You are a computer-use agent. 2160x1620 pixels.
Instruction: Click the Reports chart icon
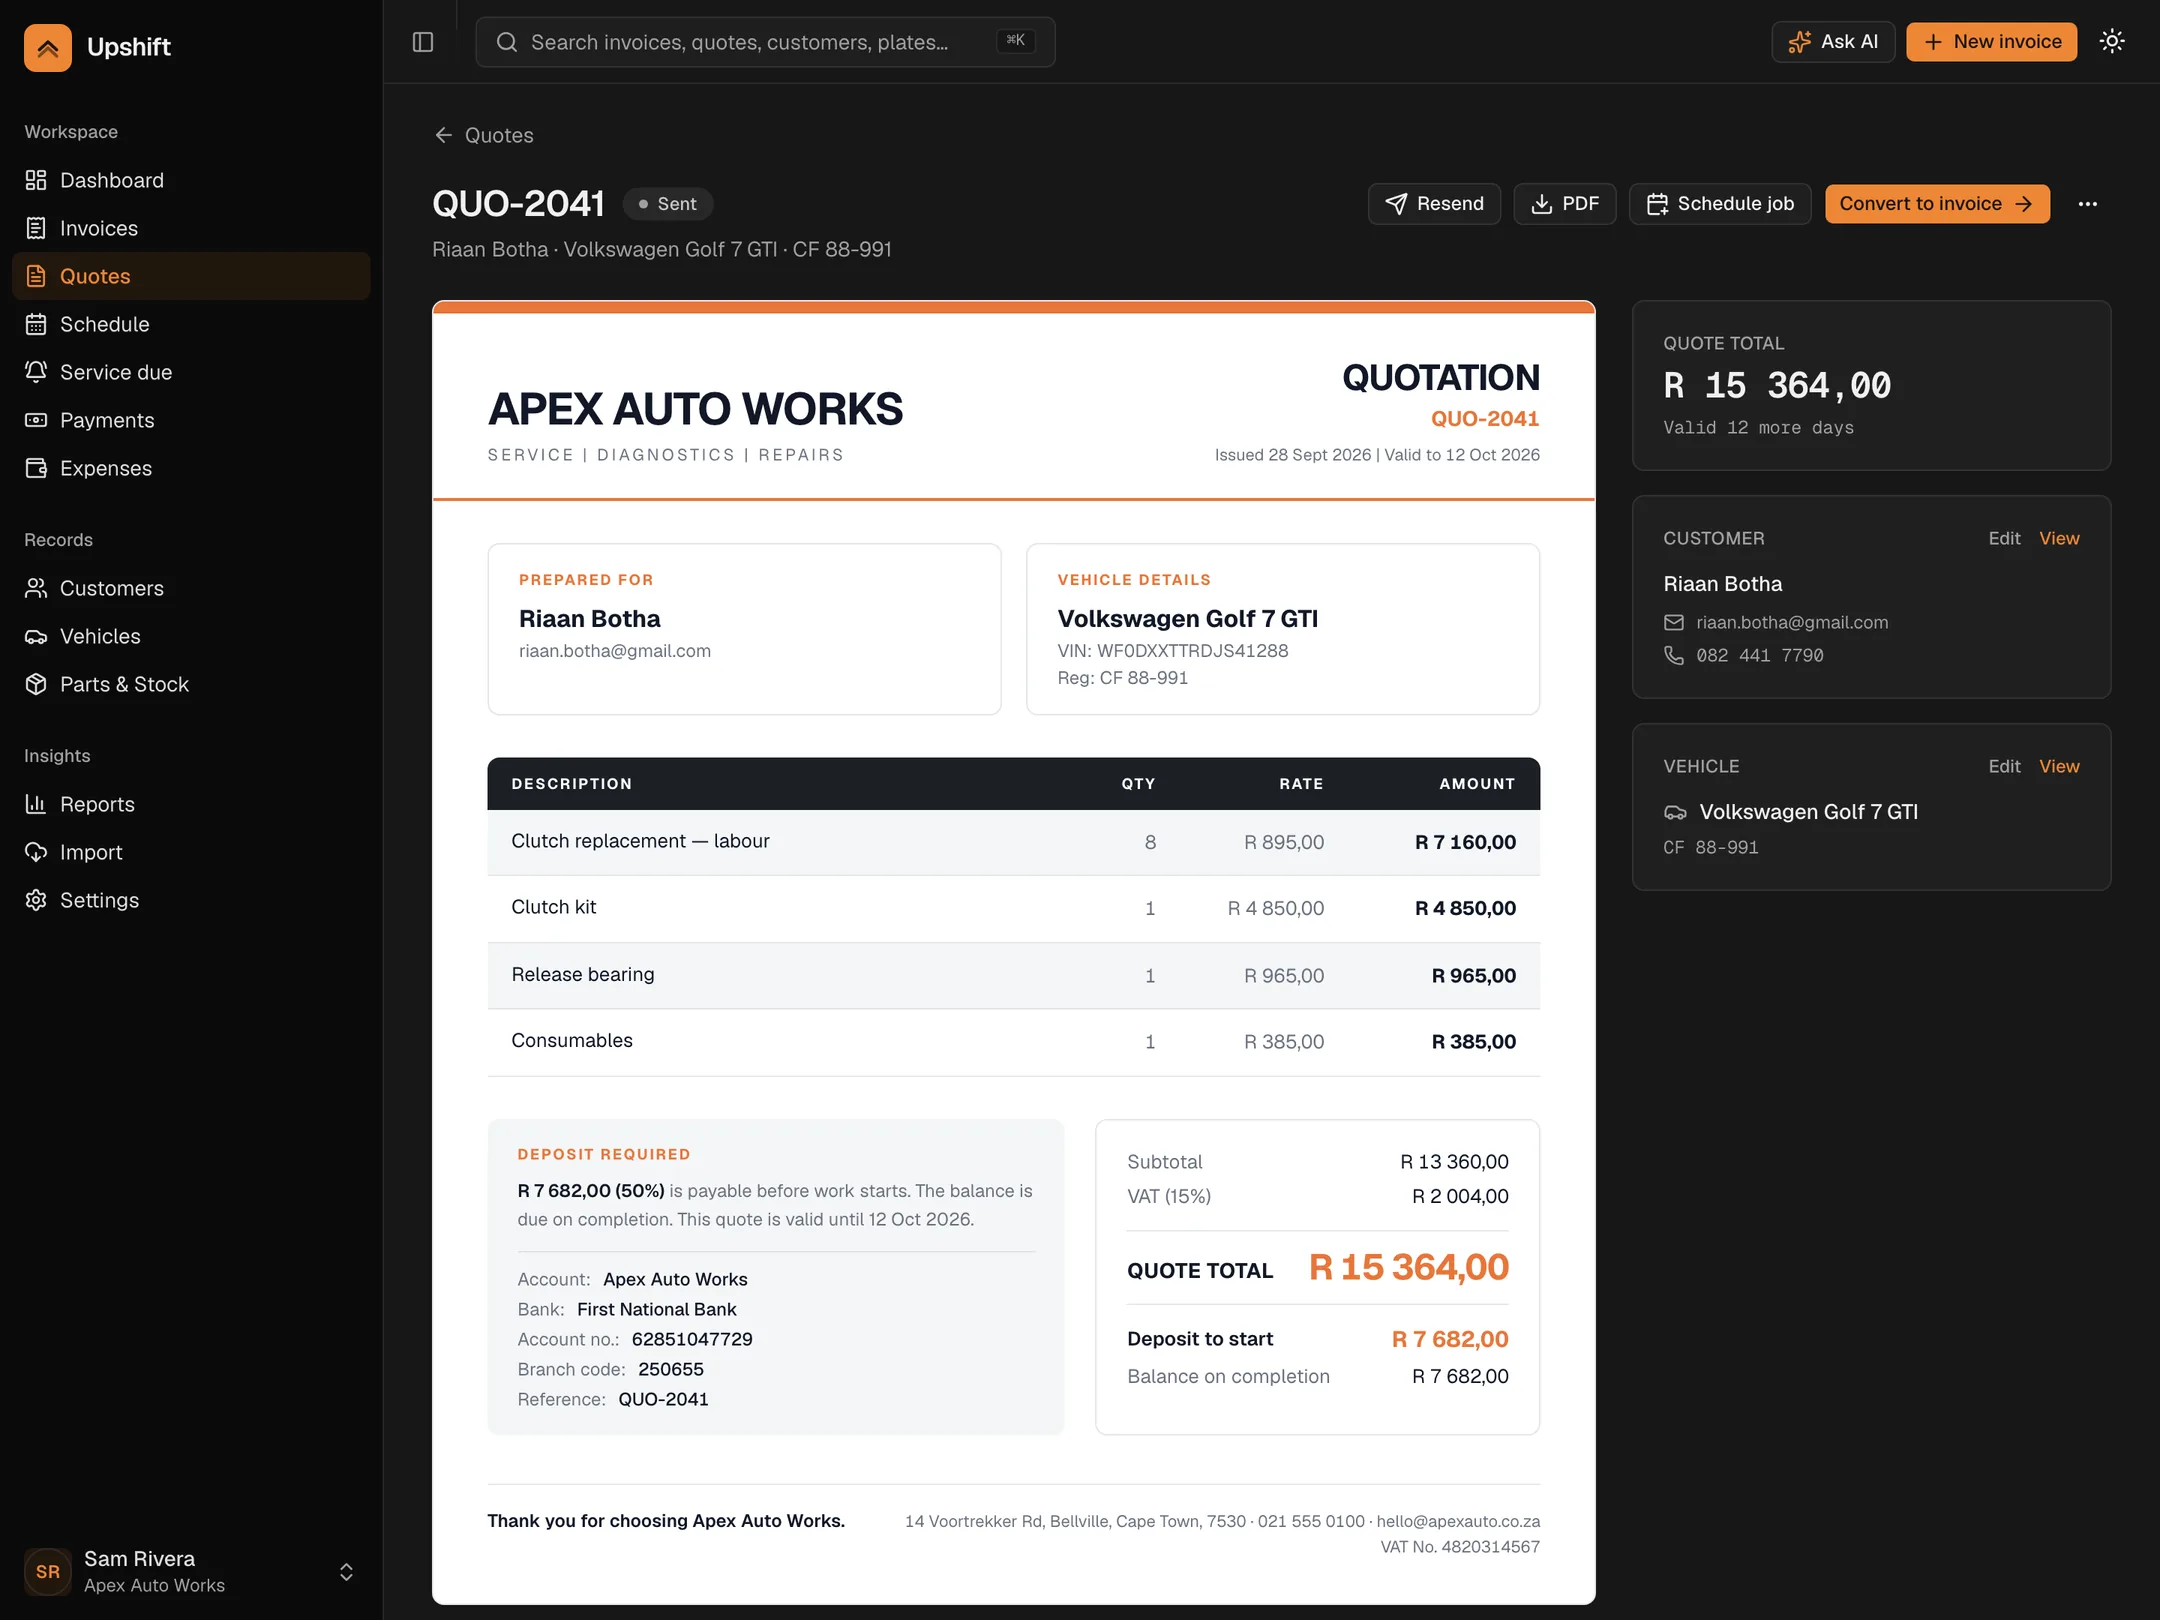tap(36, 804)
